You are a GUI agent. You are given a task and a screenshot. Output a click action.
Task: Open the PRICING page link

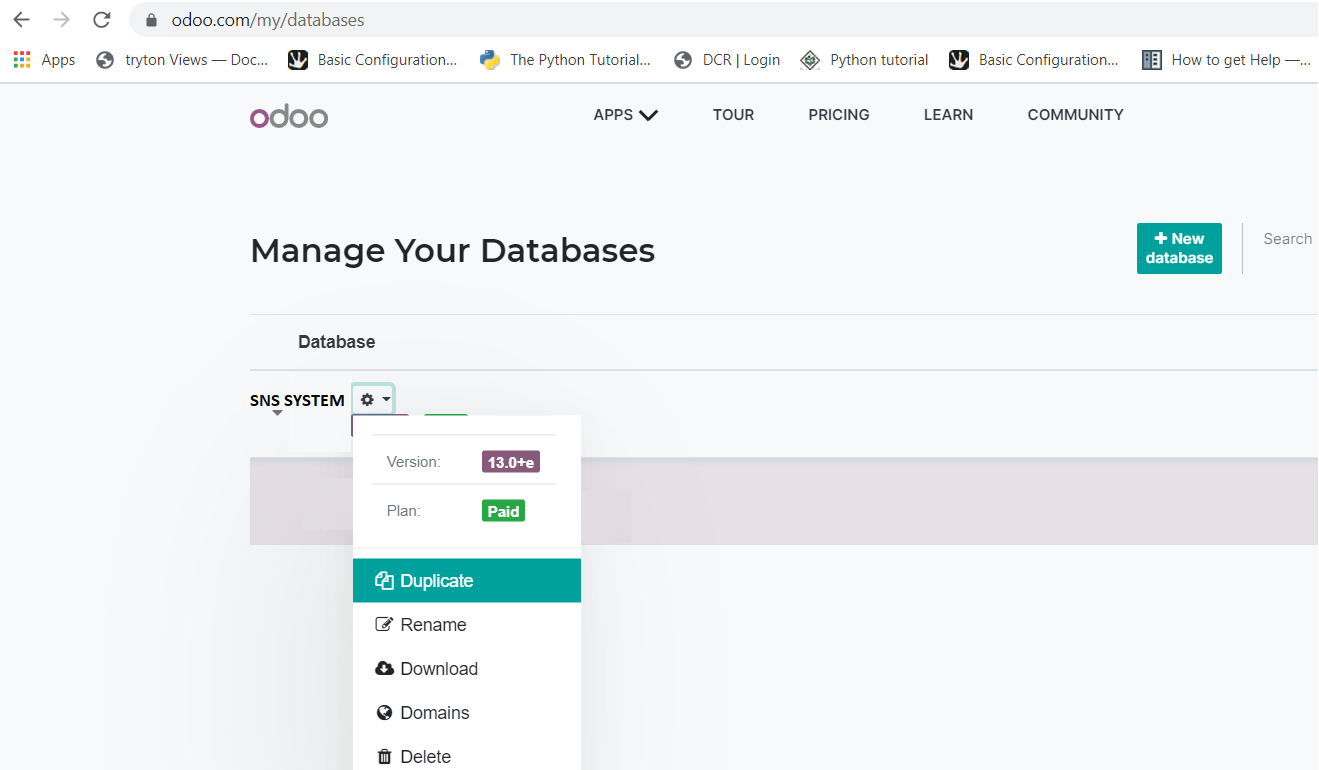coord(838,115)
